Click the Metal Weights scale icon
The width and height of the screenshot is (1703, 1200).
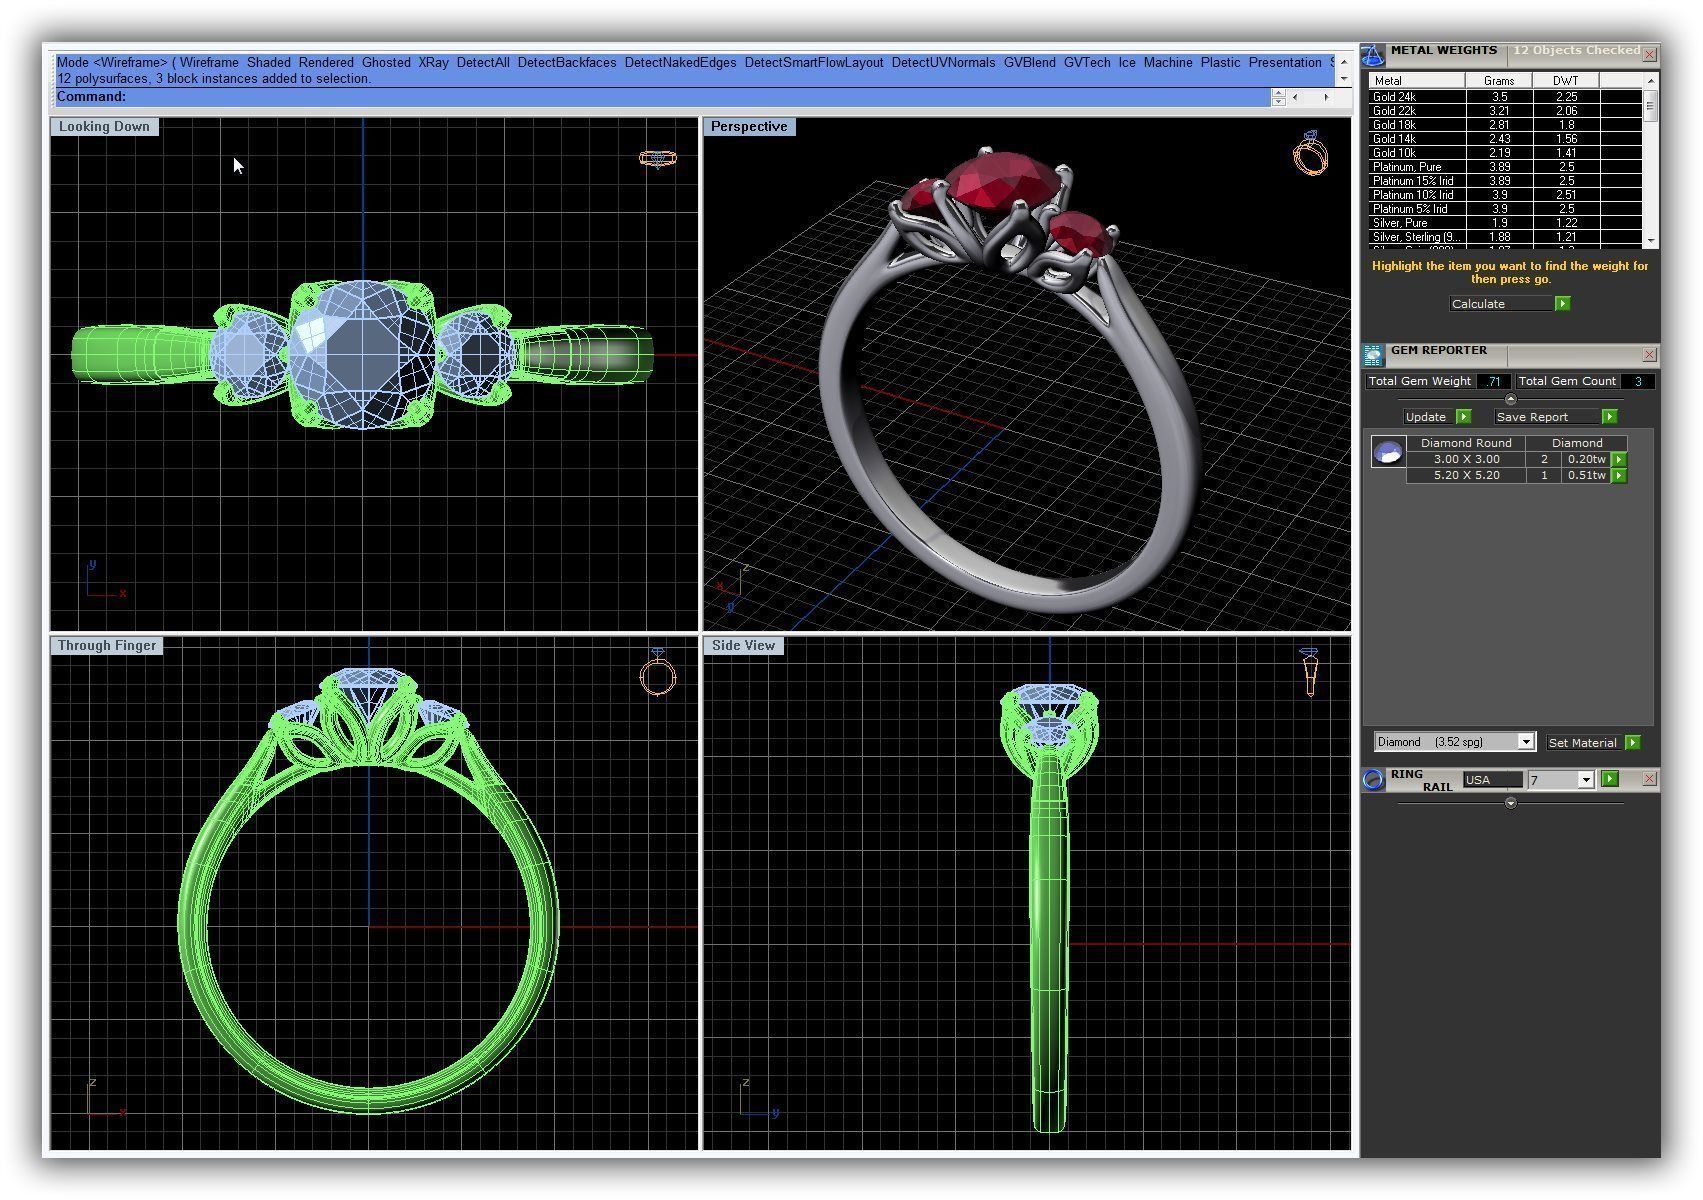click(x=1374, y=56)
